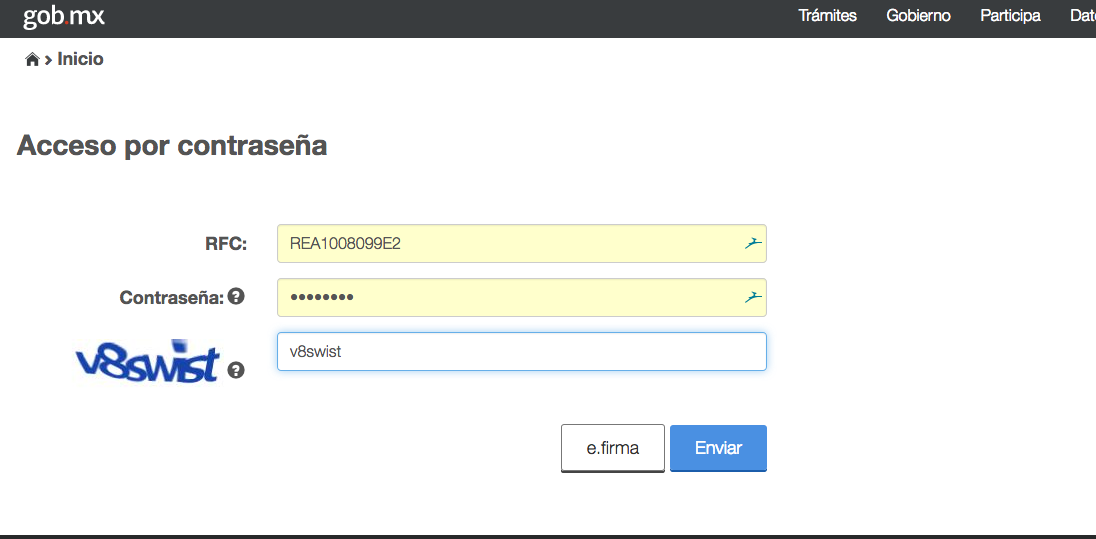Screen dimensions: 1096x539
Task: Open the help icon beside Contraseña label
Action: point(236,297)
